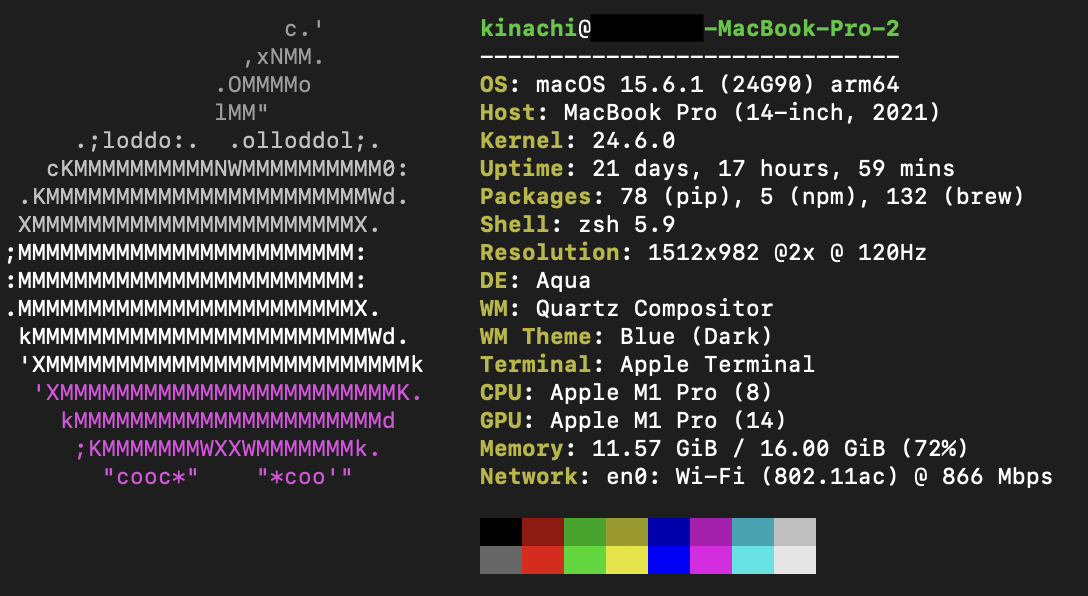
Task: Click the Network line "en0: Wi-Fi (802.11ac)"
Action: pos(767,477)
